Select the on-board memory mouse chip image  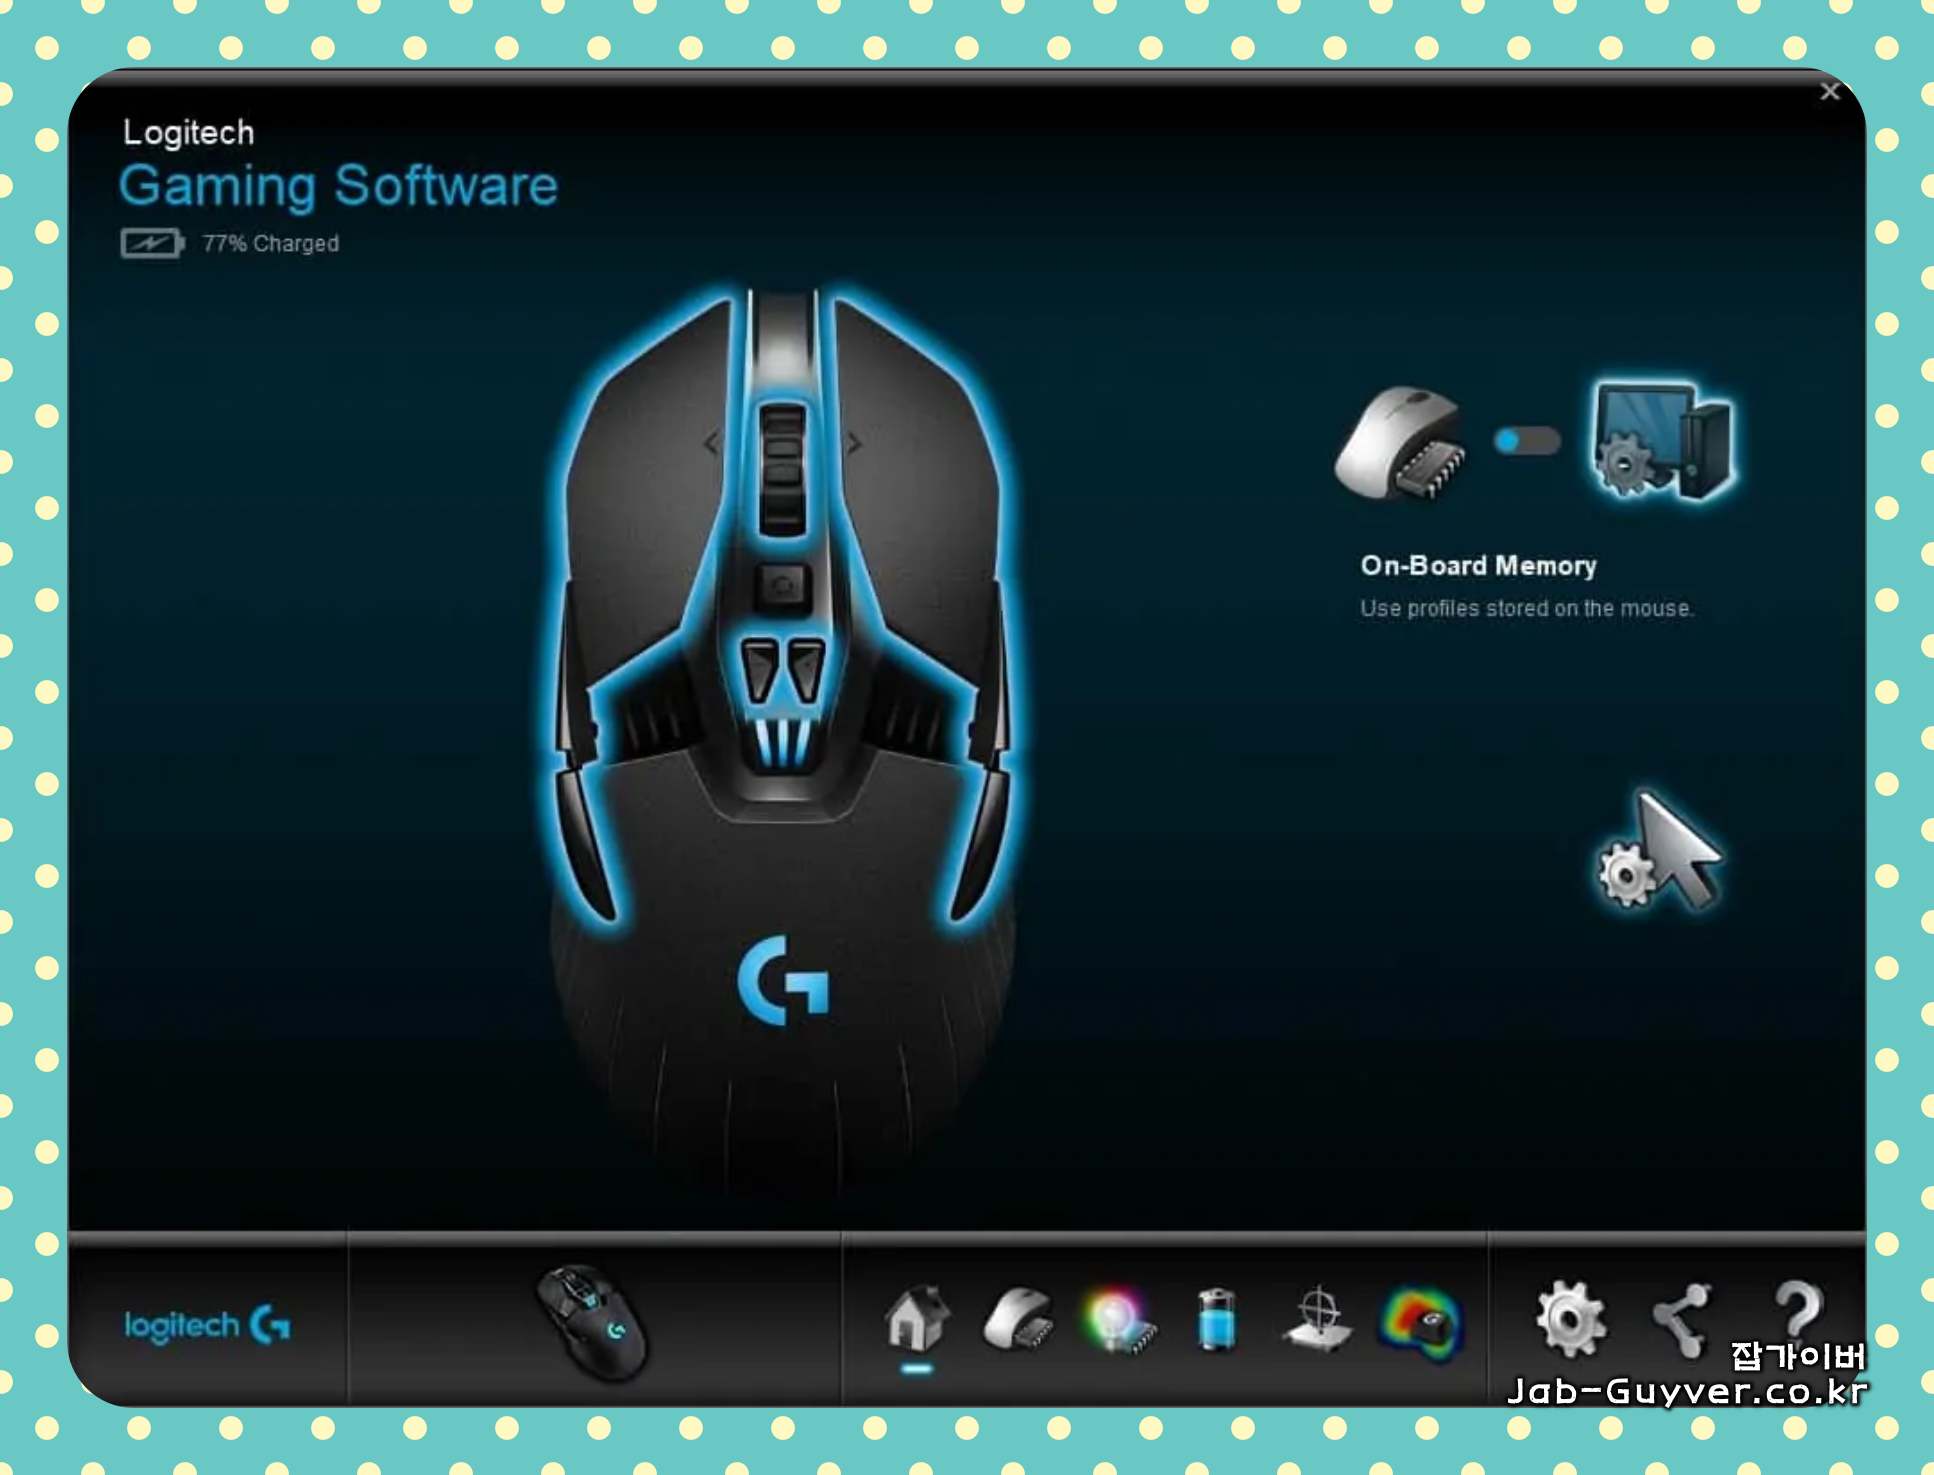[x=1402, y=443]
